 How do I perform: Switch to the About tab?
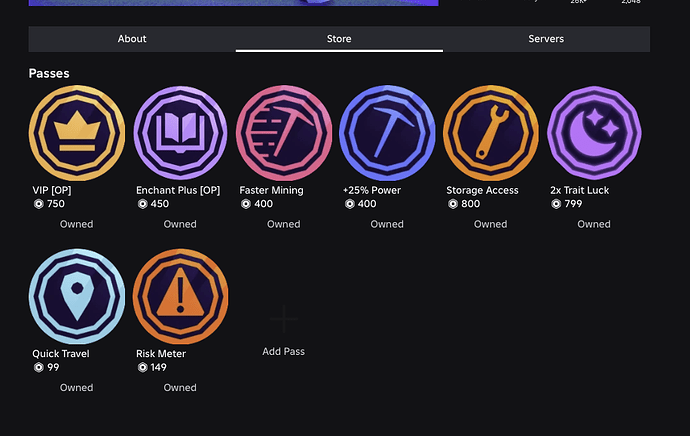132,39
